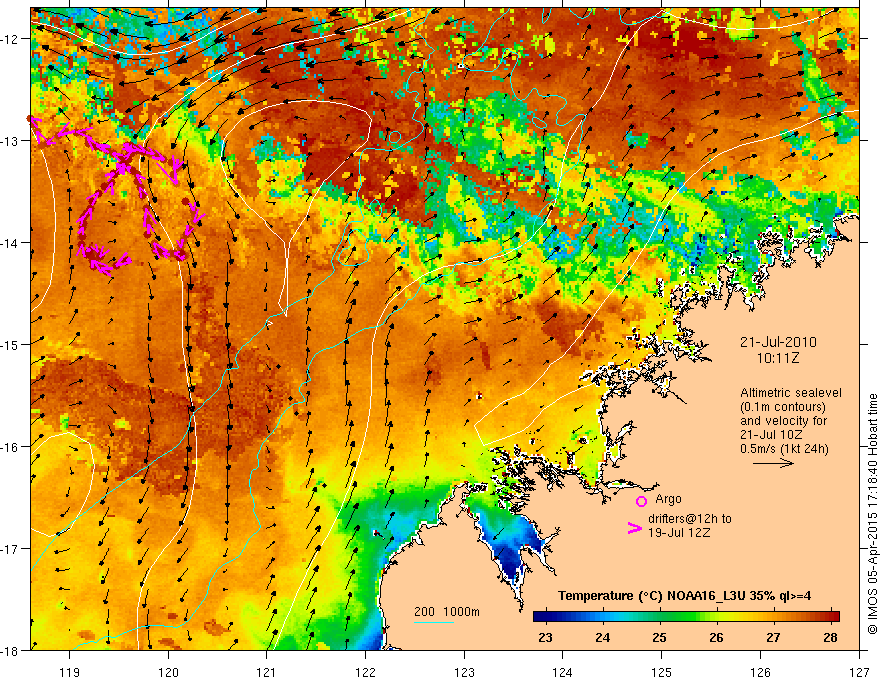Click latitude axis label -18
880x680 pixels.
point(11,650)
